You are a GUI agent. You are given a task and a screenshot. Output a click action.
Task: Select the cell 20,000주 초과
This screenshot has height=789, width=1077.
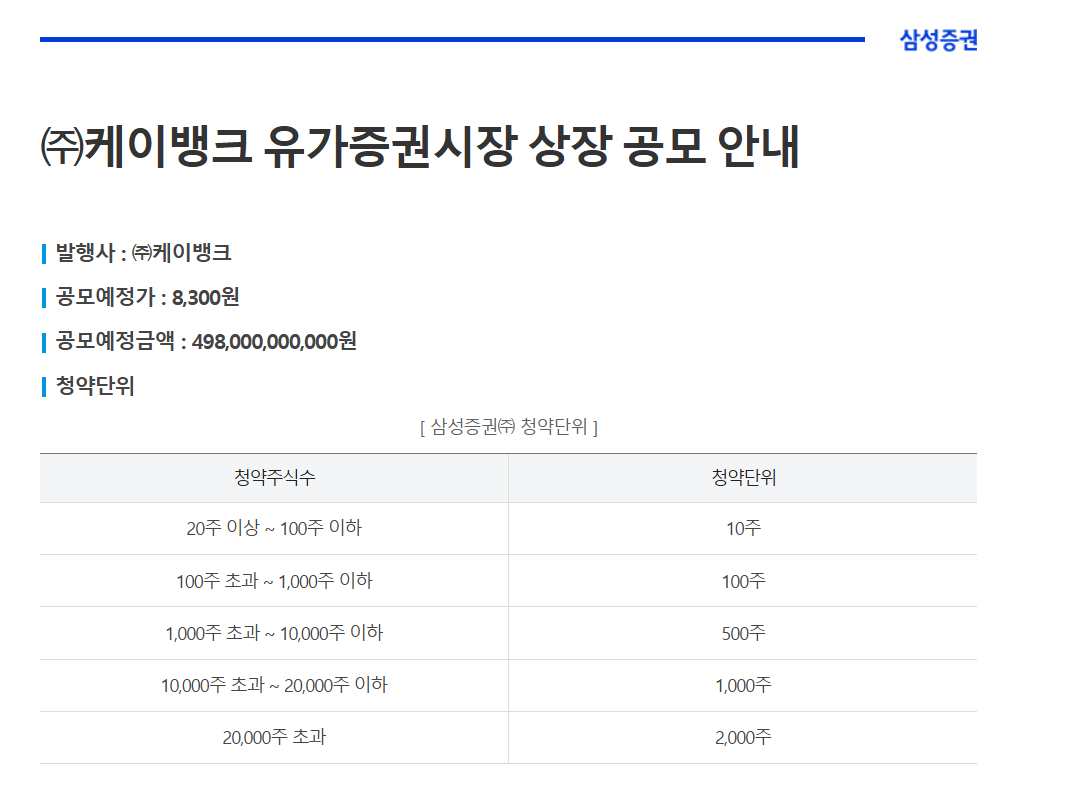pyautogui.click(x=274, y=737)
